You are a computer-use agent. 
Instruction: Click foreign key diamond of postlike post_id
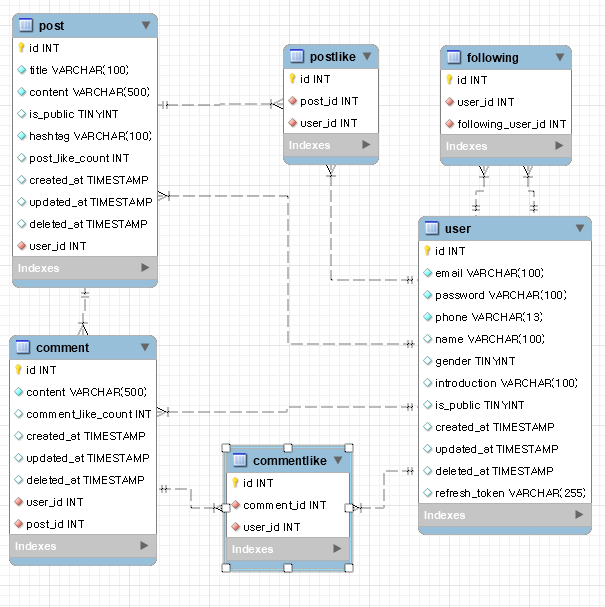(293, 101)
